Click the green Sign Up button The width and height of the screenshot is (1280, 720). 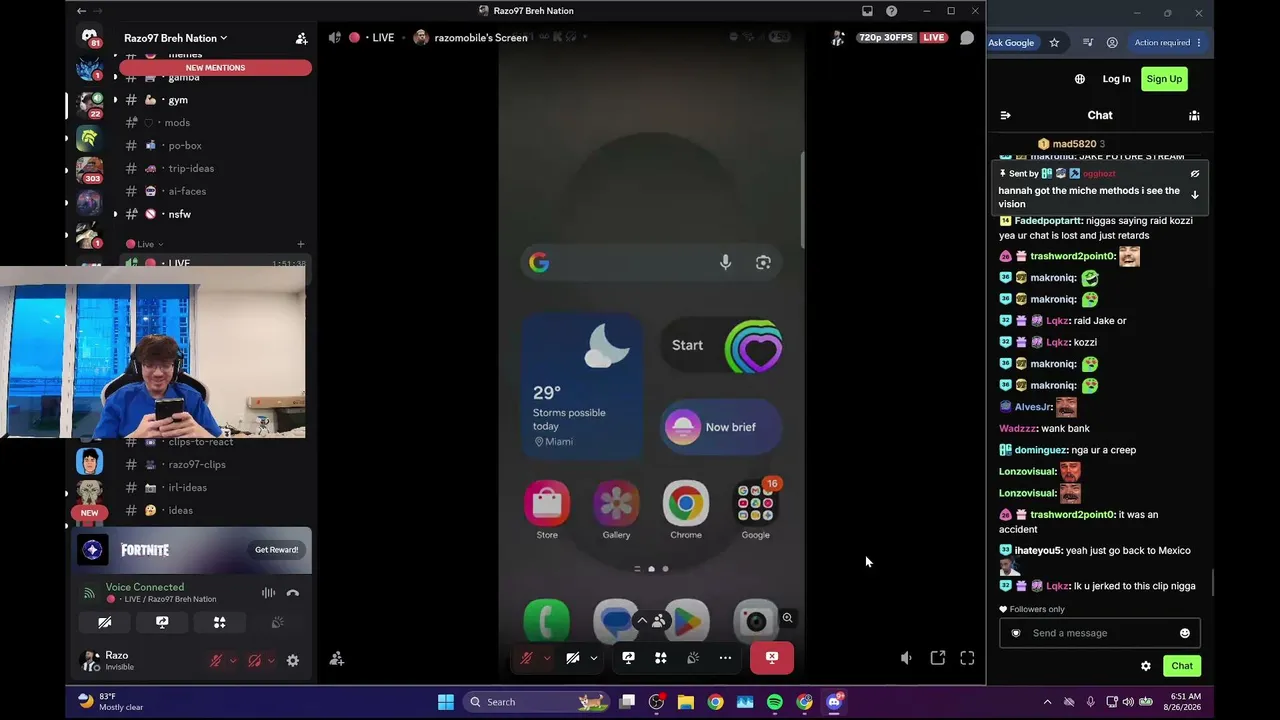tap(1164, 79)
